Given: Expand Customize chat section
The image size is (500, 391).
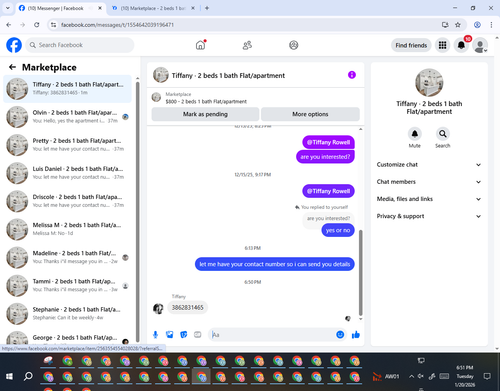Looking at the screenshot, I should (429, 165).
